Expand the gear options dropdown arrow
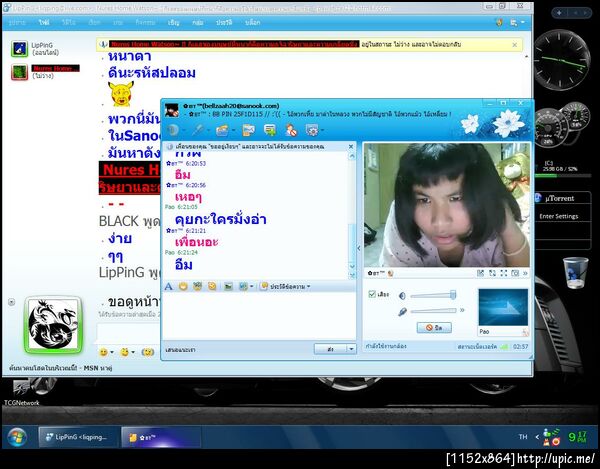 [x=322, y=130]
